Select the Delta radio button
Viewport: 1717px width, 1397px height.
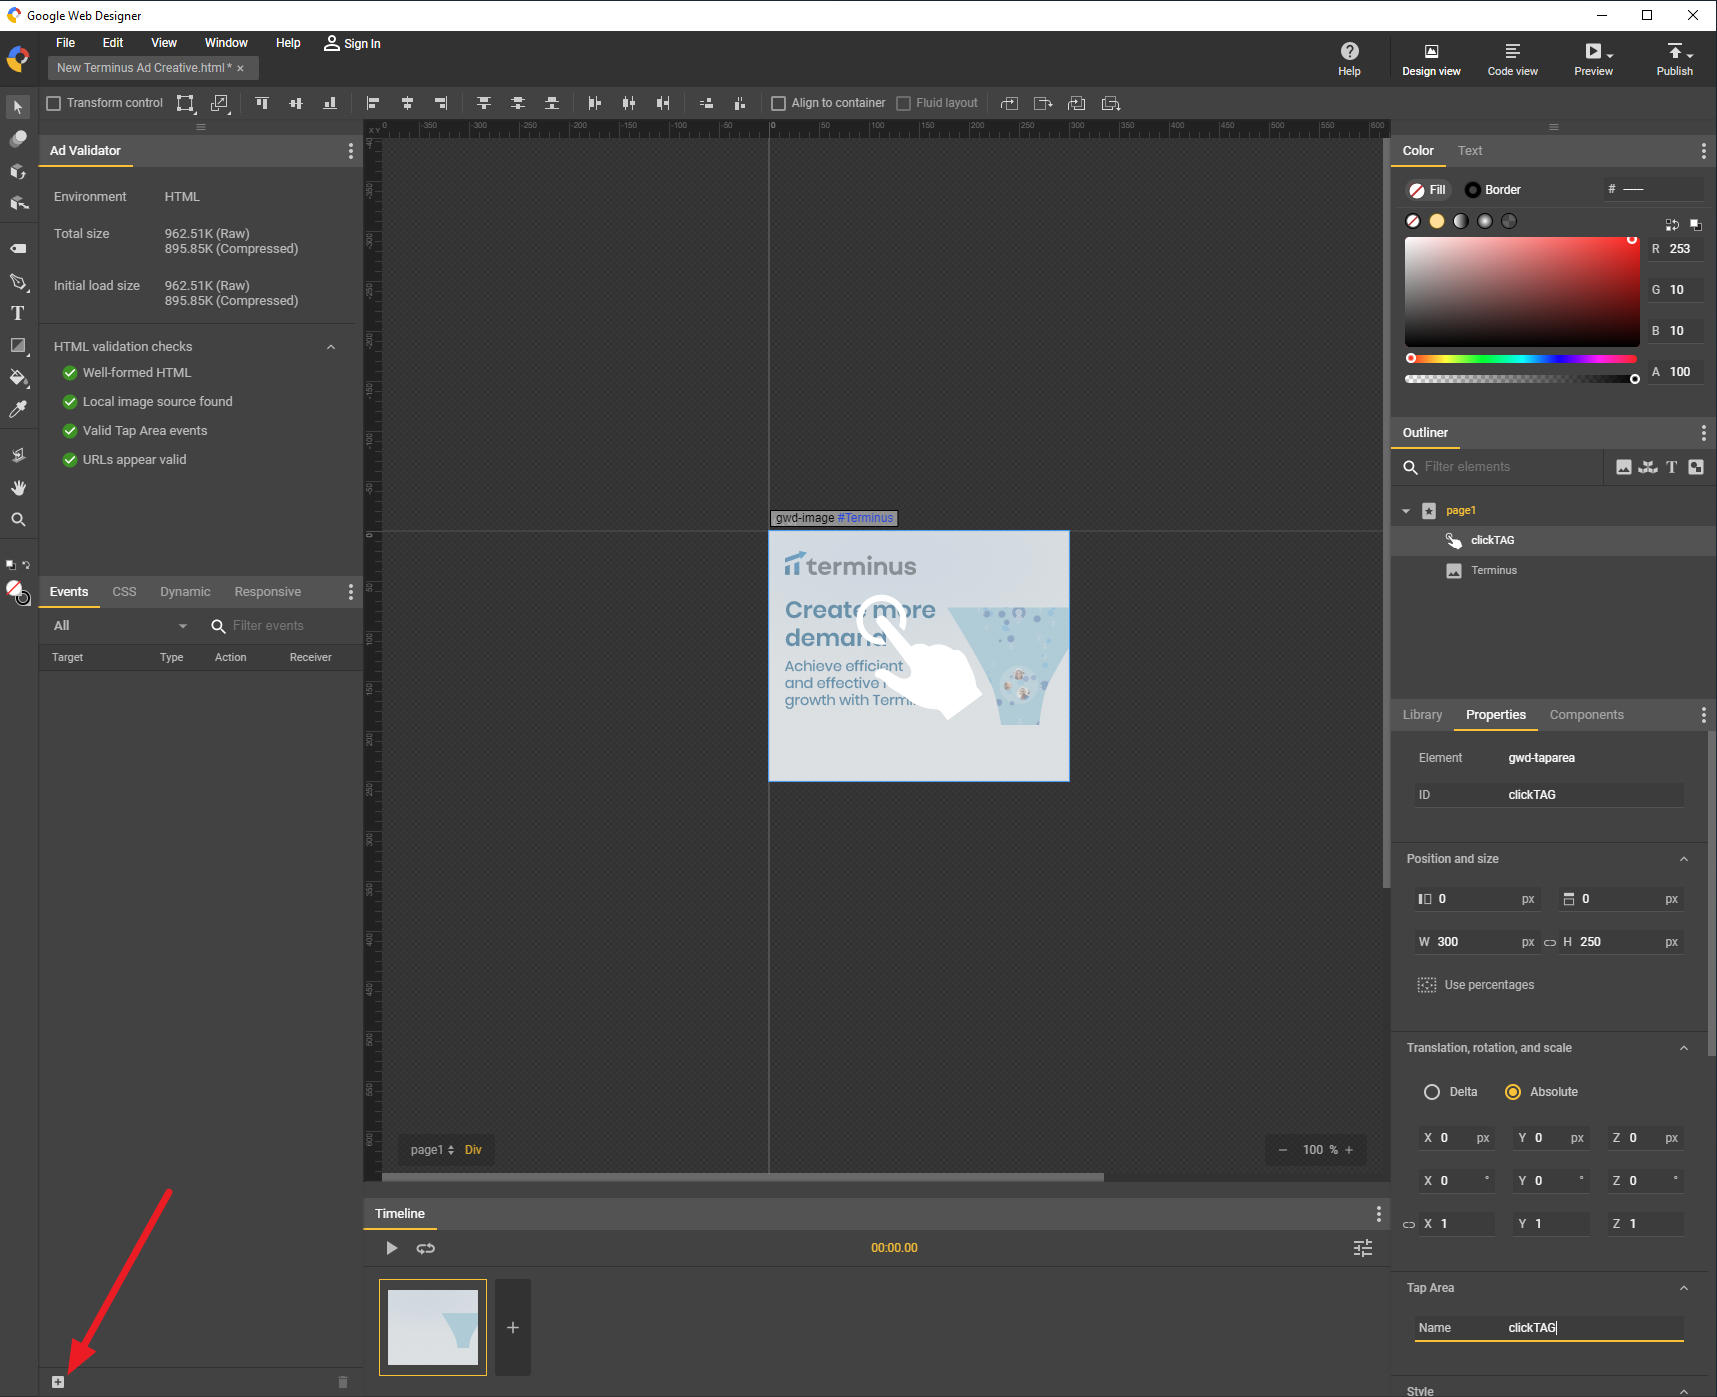[1432, 1092]
